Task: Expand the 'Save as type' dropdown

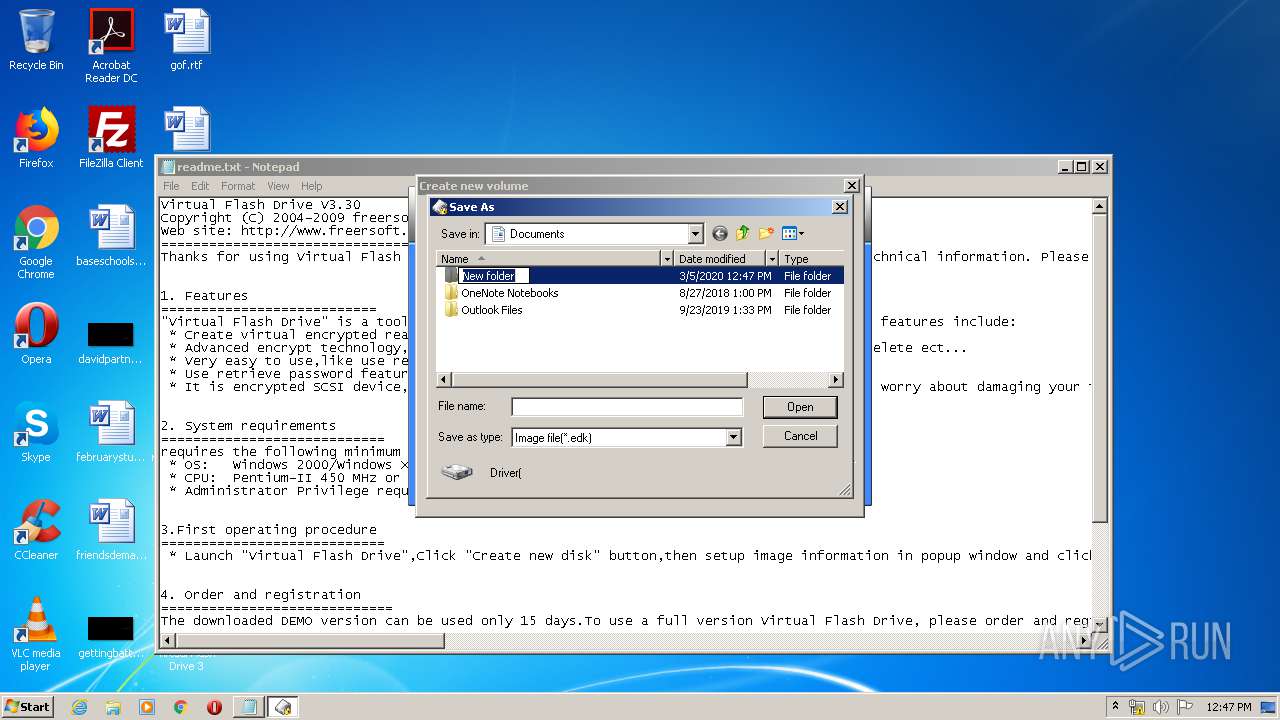Action: pos(734,437)
